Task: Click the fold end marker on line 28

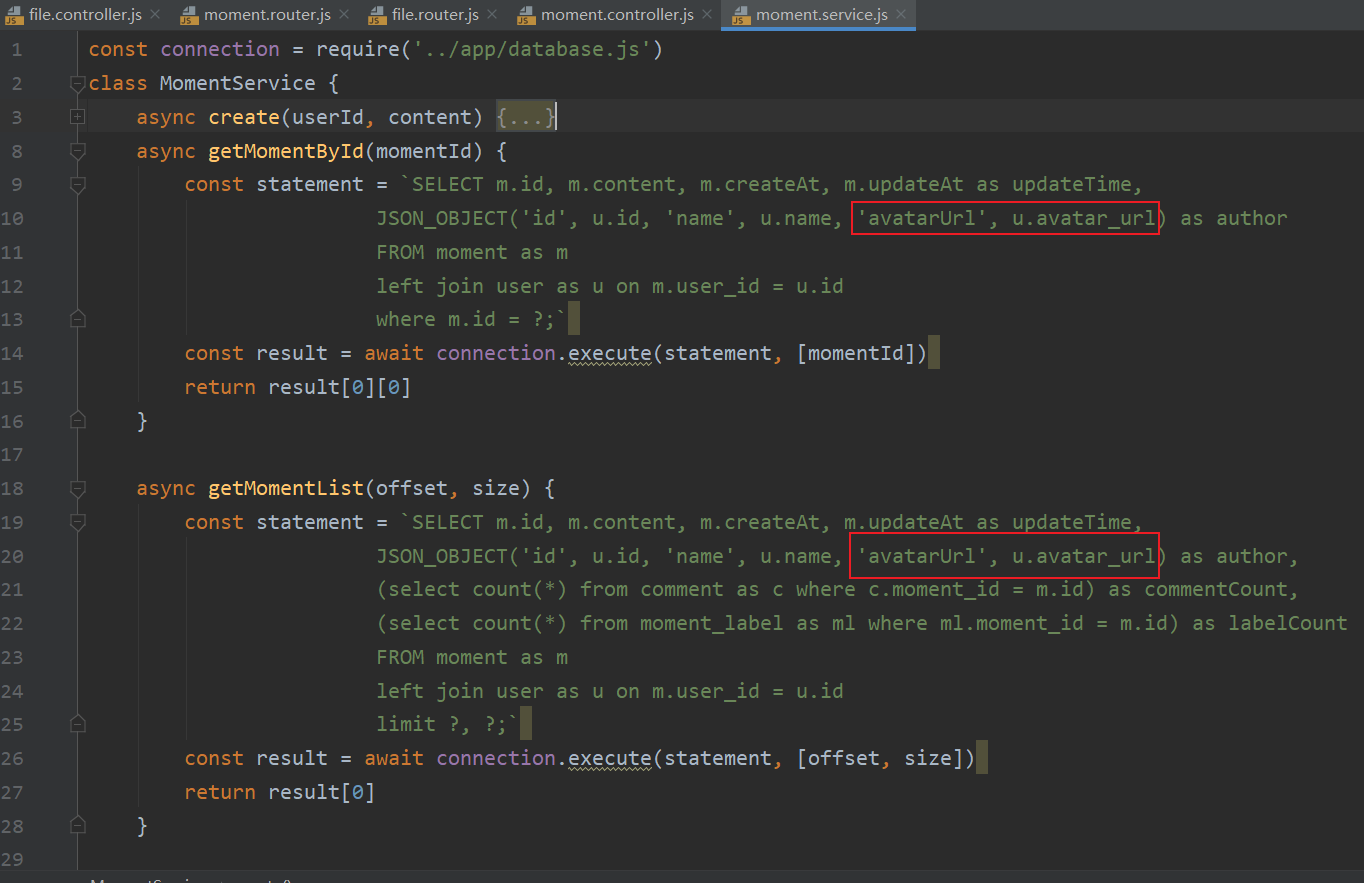Action: [78, 826]
